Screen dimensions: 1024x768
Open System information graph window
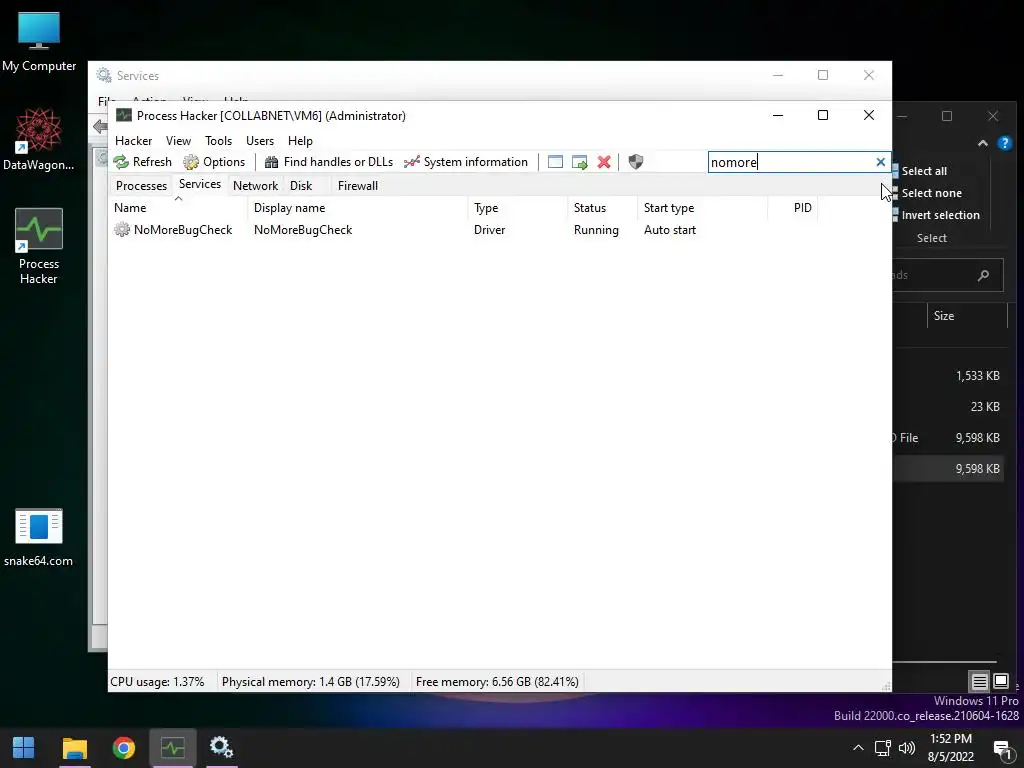click(x=466, y=162)
